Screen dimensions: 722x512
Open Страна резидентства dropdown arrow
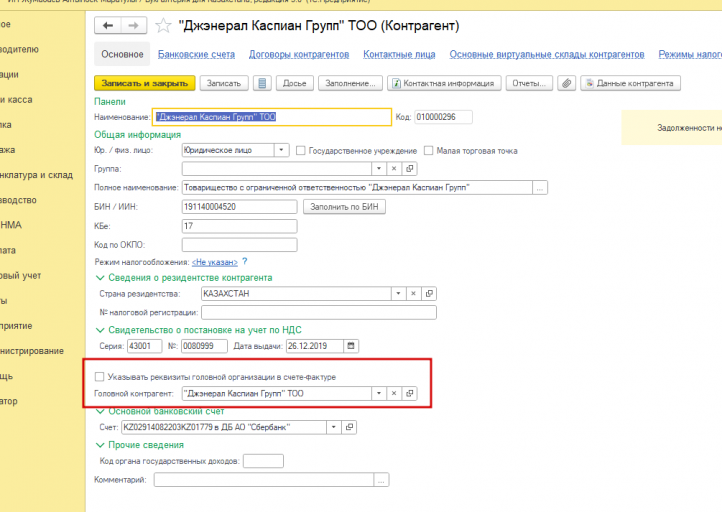coord(398,293)
